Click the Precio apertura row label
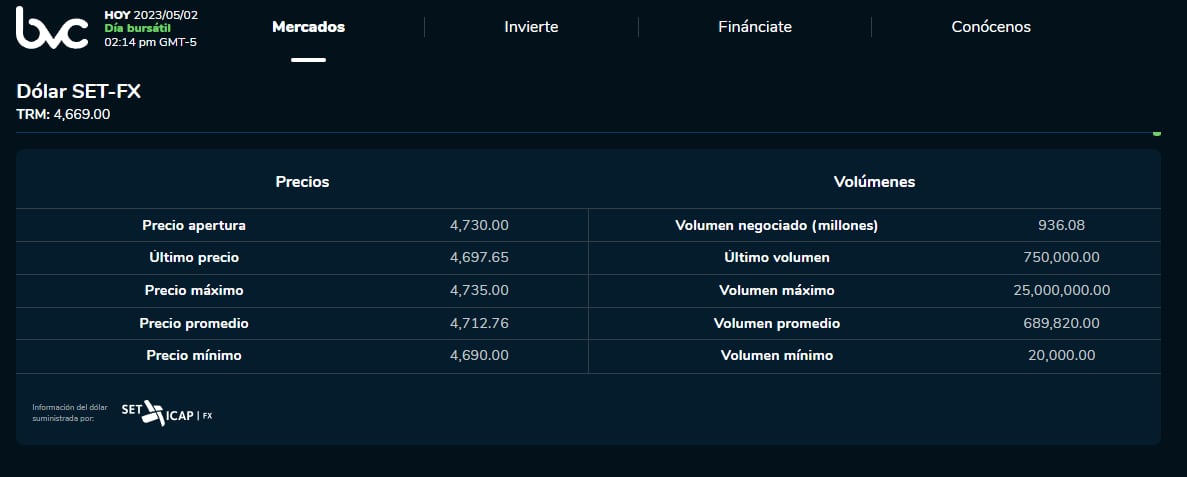 [x=194, y=225]
